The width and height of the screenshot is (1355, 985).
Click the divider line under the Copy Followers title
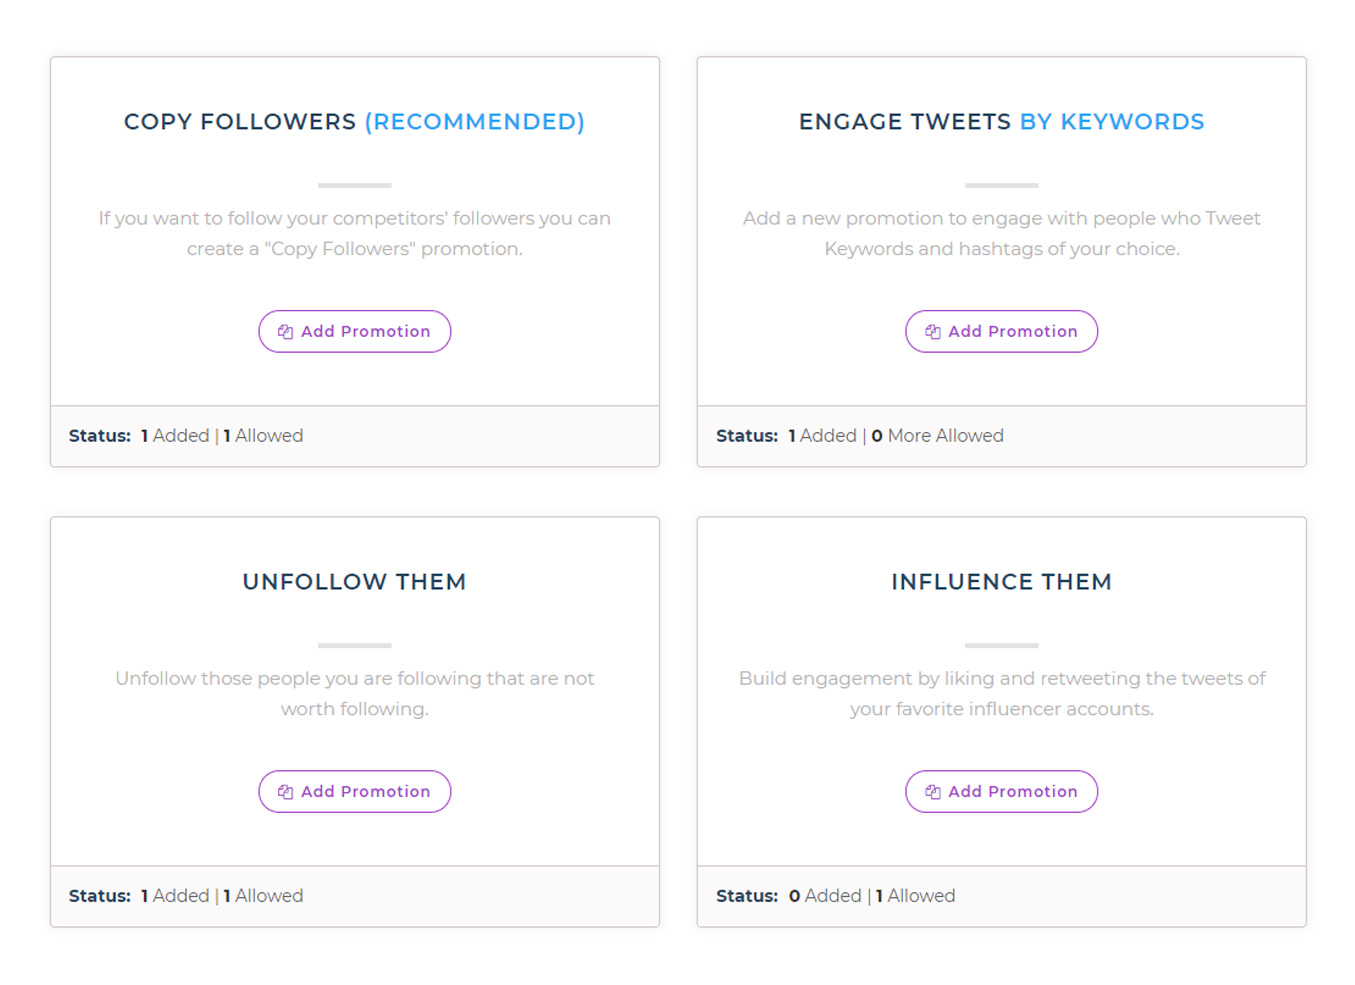(354, 185)
